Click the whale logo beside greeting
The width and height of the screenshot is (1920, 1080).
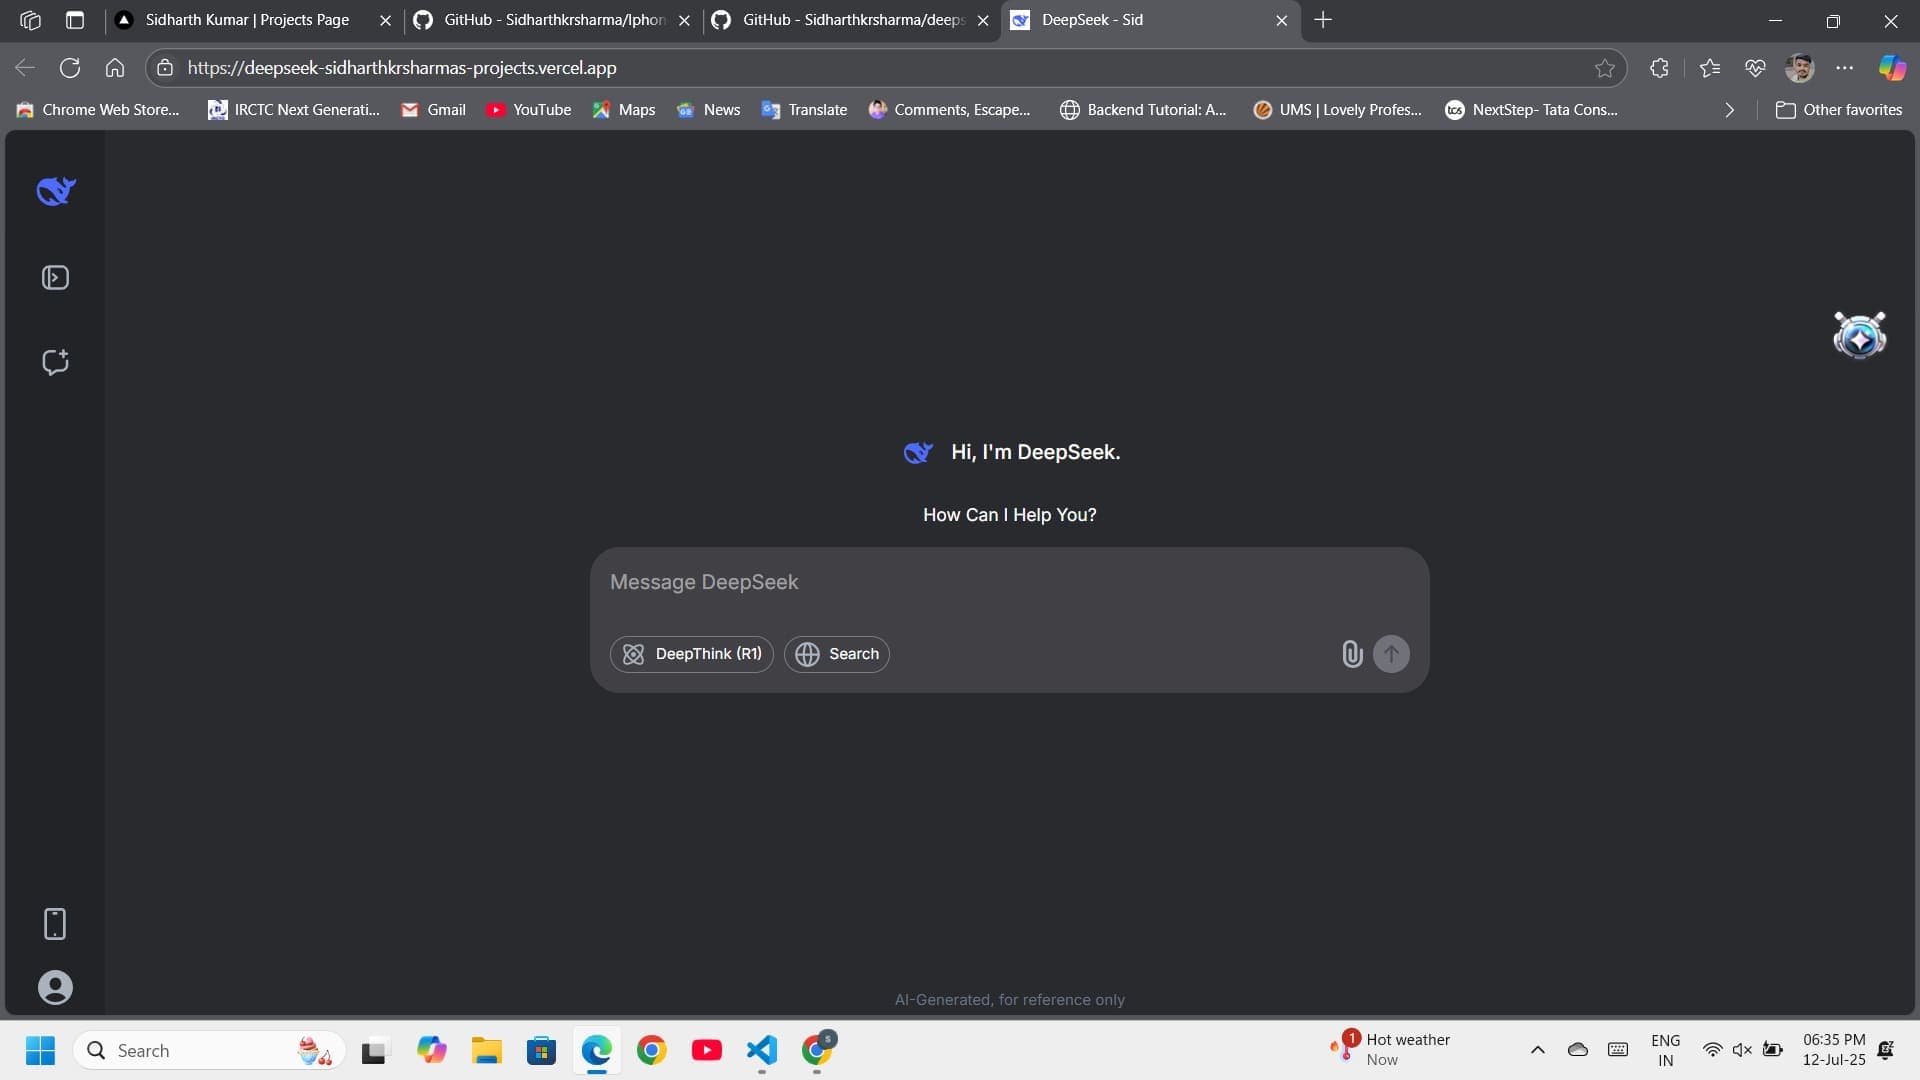click(918, 452)
